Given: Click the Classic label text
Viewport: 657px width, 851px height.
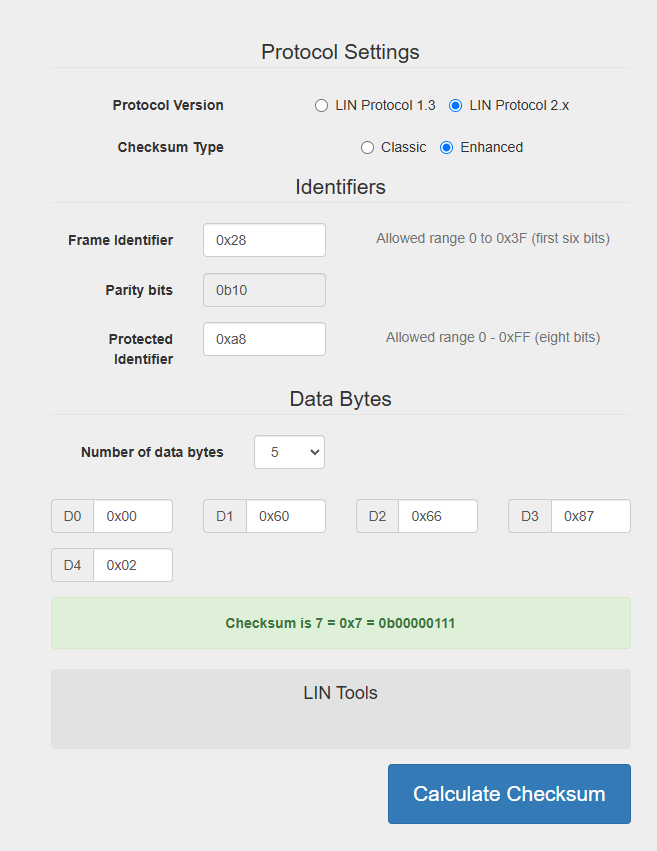Looking at the screenshot, I should (x=404, y=147).
